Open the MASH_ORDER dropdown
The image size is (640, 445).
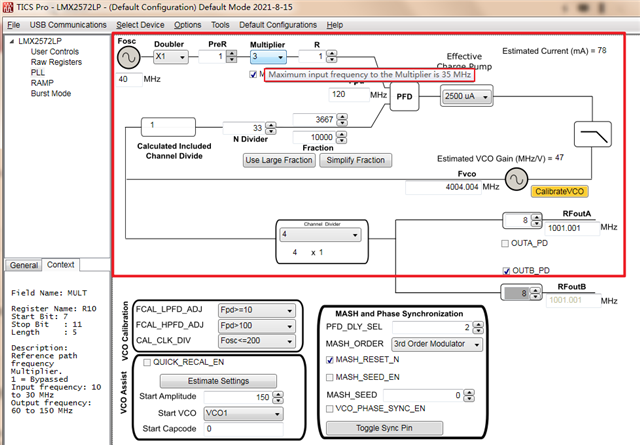437,344
